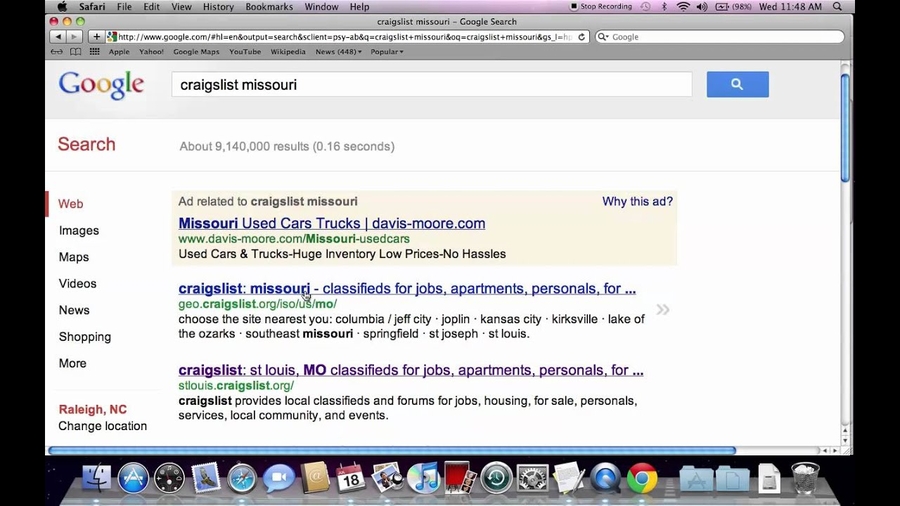This screenshot has height=506, width=900.
Task: Open the View menu
Action: pyautogui.click(x=181, y=7)
